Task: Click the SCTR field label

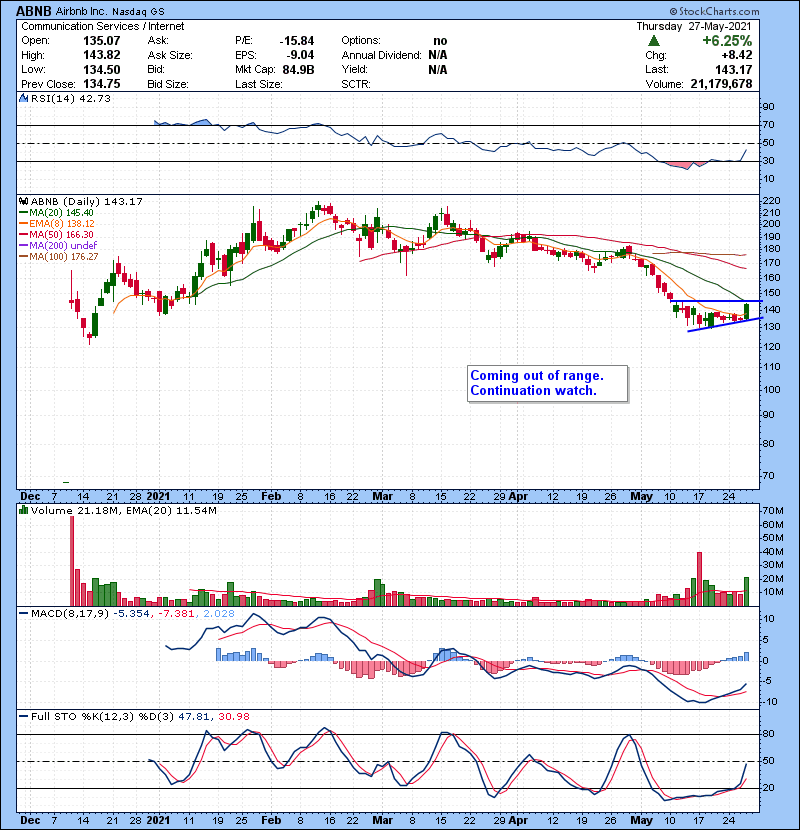Action: (x=356, y=84)
